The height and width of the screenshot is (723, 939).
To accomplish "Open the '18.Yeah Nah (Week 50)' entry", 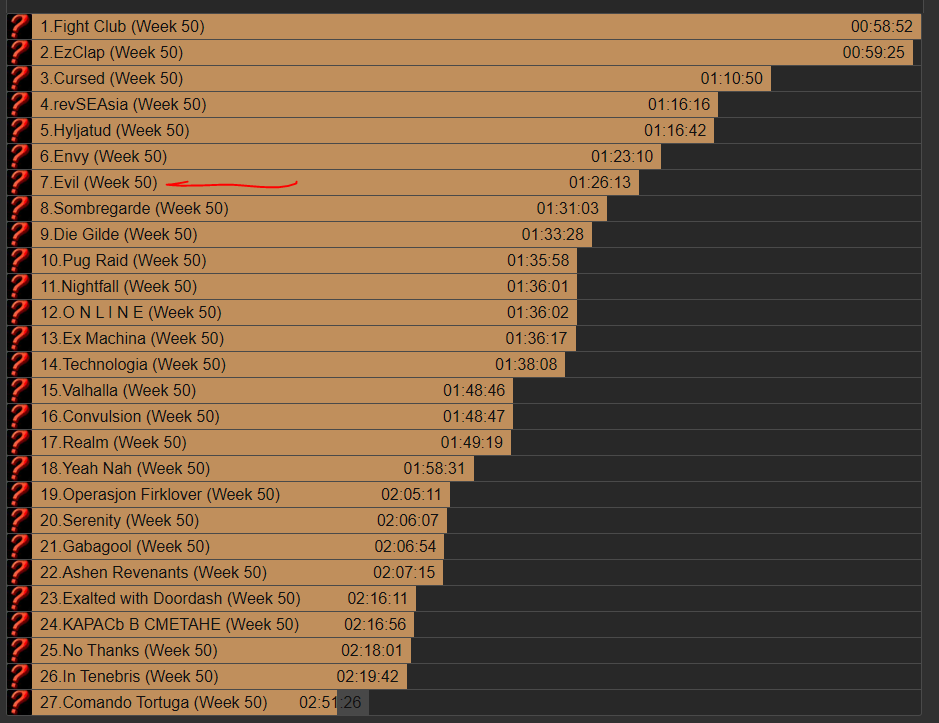I will (x=125, y=468).
